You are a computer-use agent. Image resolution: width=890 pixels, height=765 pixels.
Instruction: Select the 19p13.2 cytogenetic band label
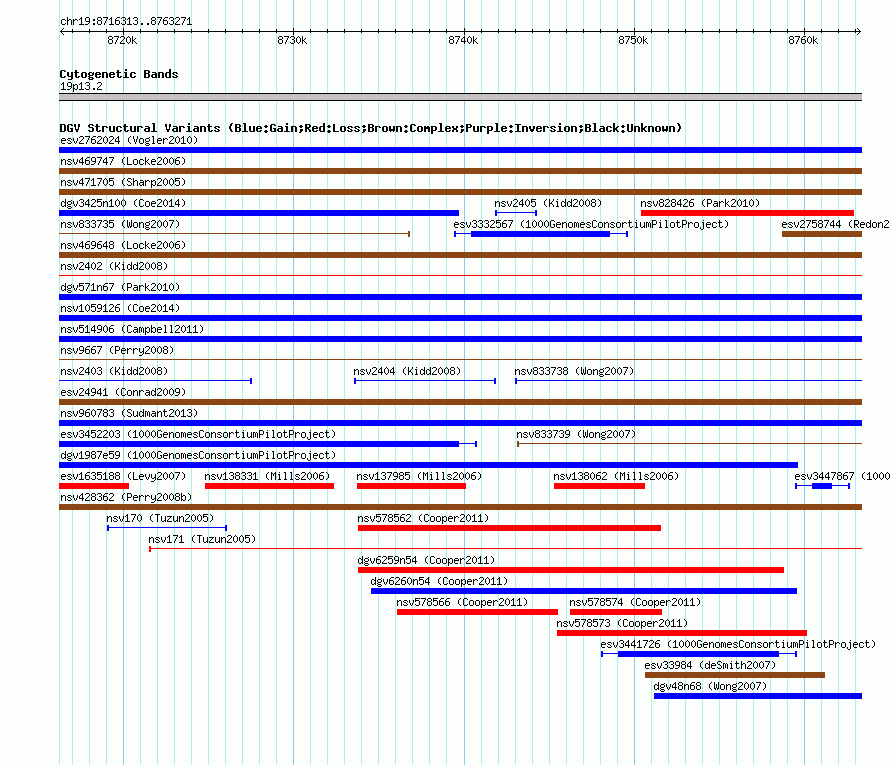click(81, 86)
